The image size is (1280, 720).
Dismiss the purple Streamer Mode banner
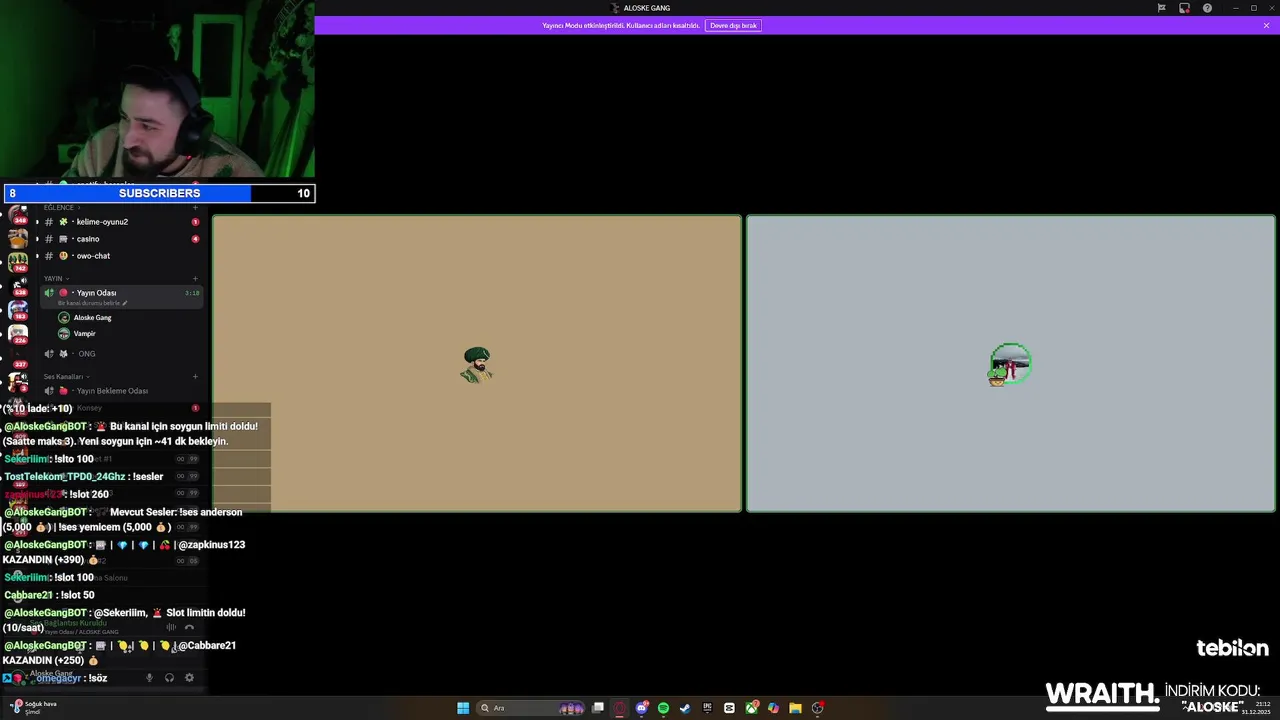click(x=1266, y=25)
